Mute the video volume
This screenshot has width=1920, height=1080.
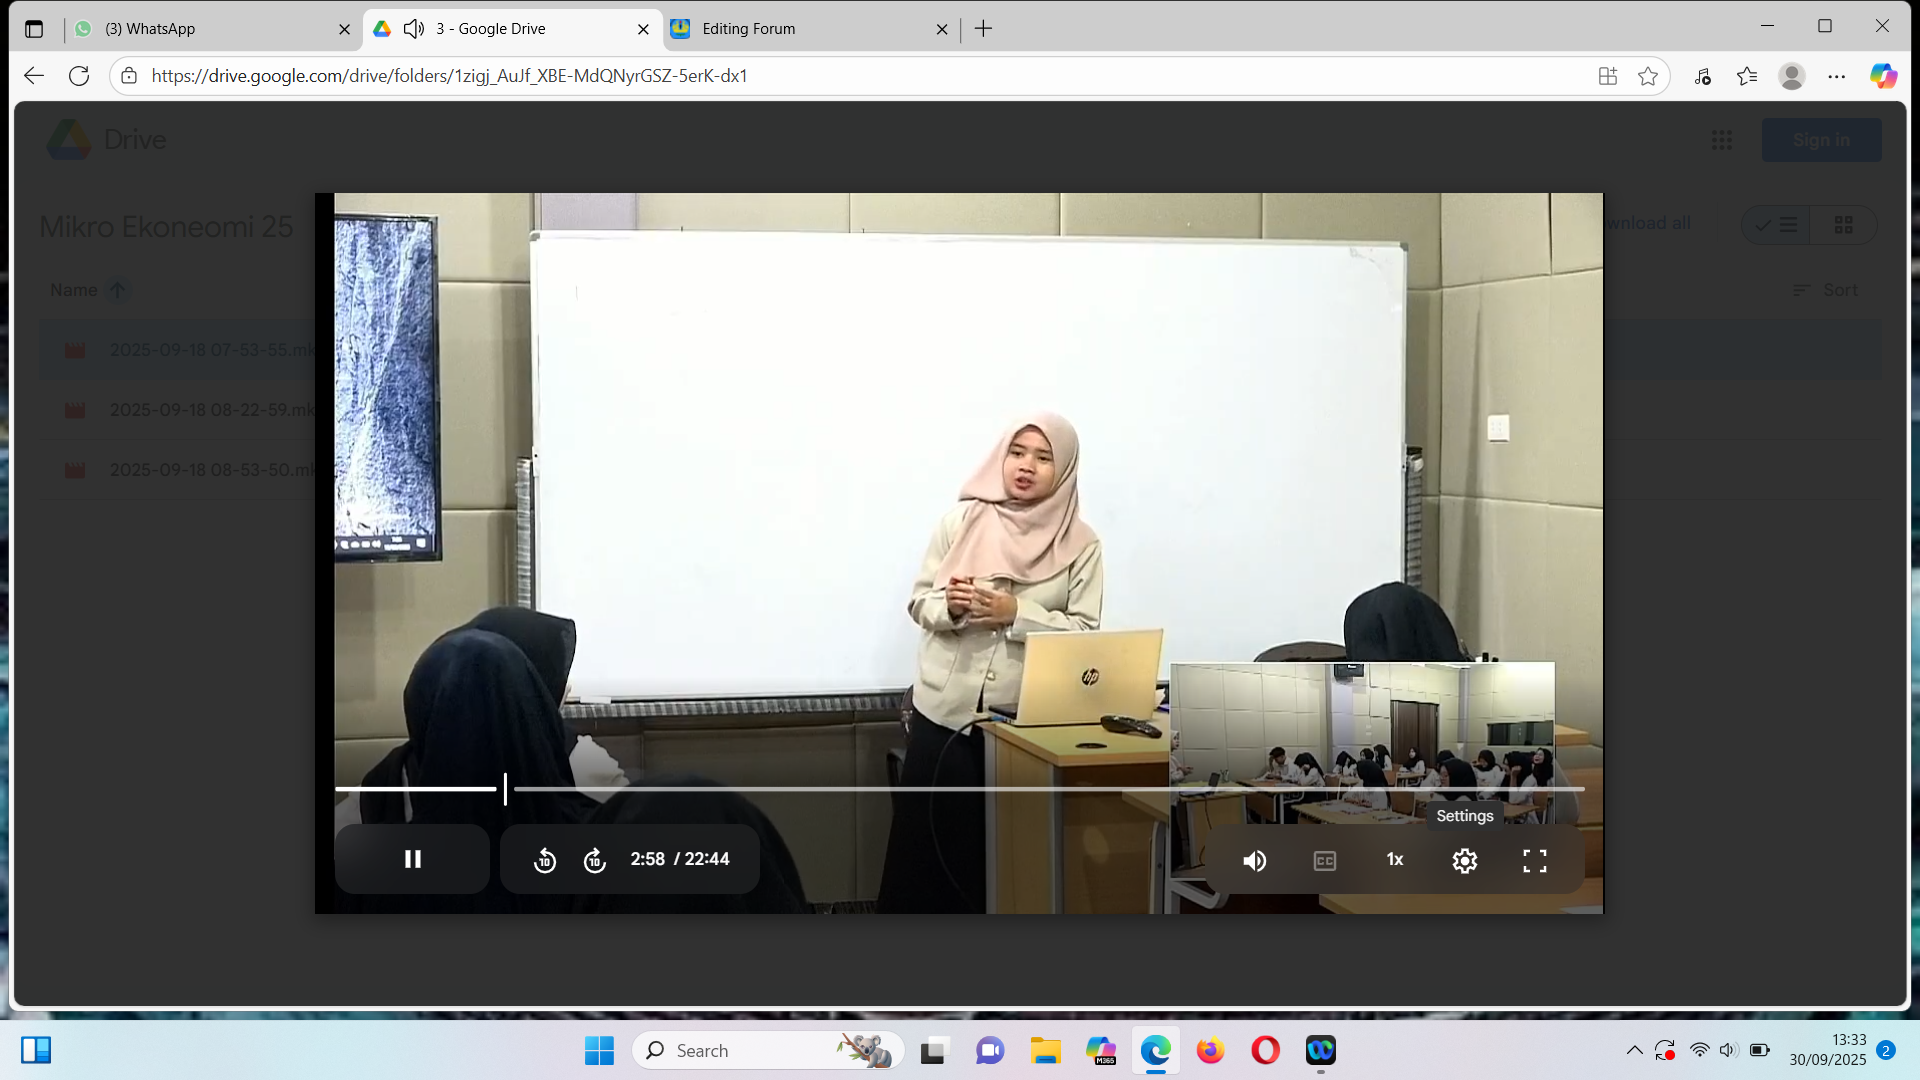pos(1254,860)
